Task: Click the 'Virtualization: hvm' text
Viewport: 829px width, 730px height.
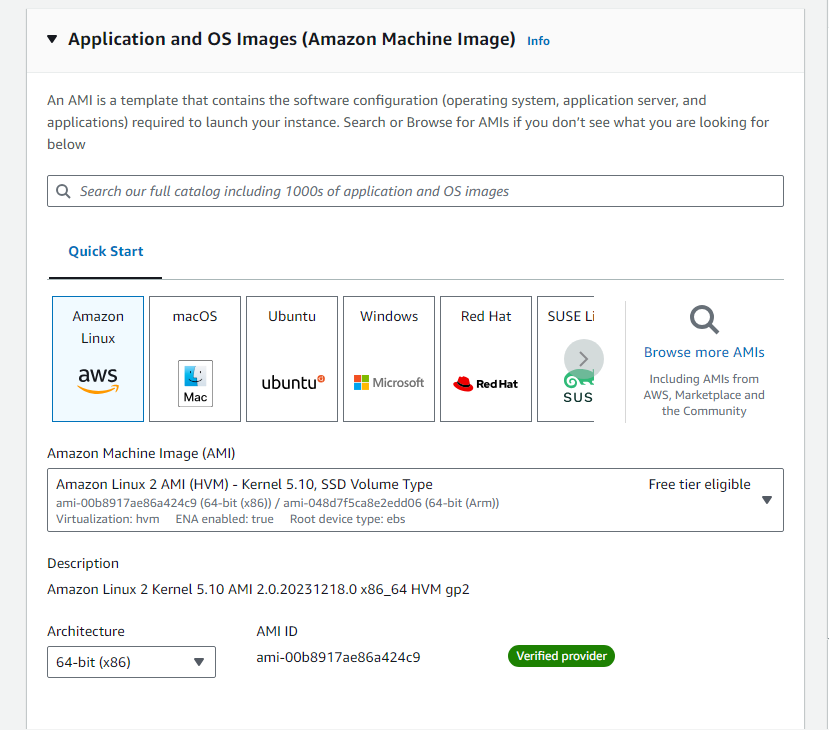Action: click(108, 519)
